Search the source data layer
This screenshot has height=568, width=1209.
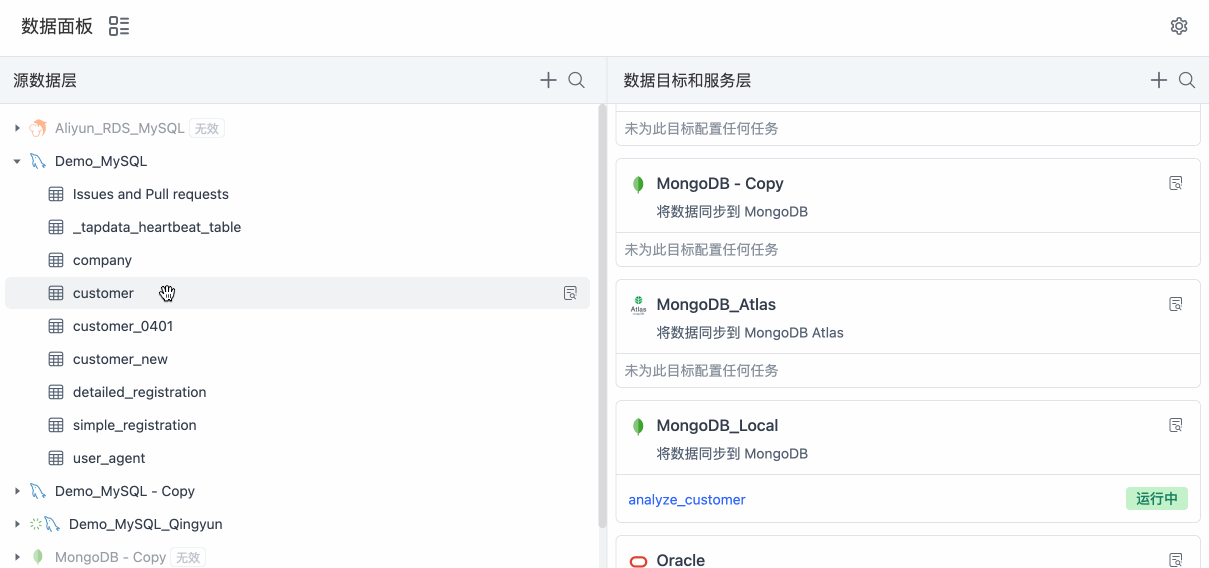[x=577, y=80]
